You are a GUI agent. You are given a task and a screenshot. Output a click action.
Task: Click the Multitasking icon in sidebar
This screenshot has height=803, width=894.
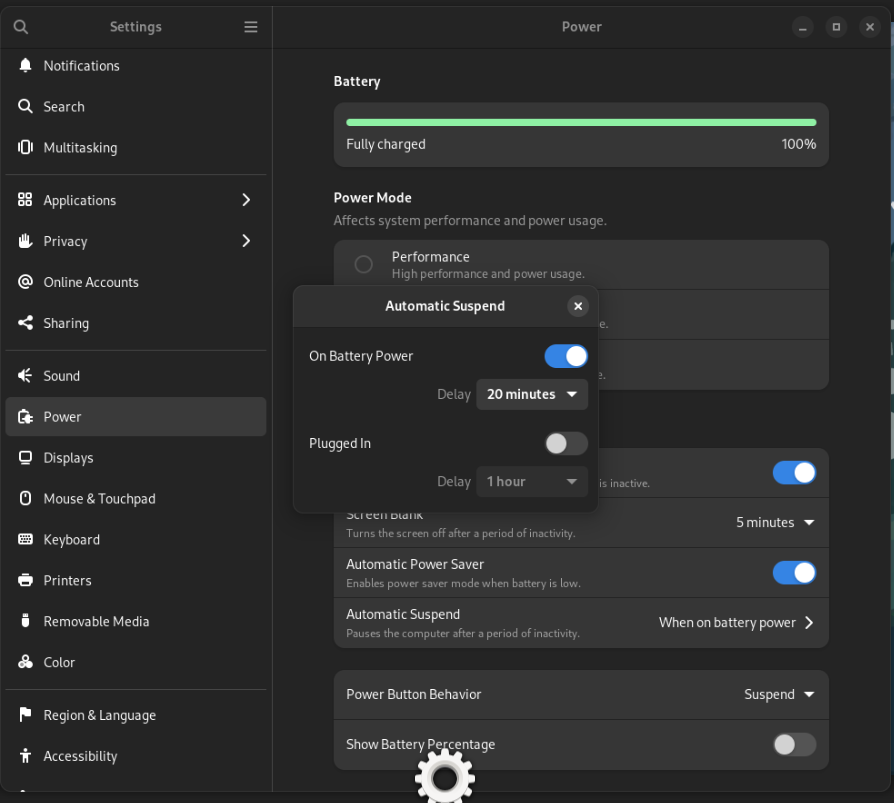pos(25,148)
